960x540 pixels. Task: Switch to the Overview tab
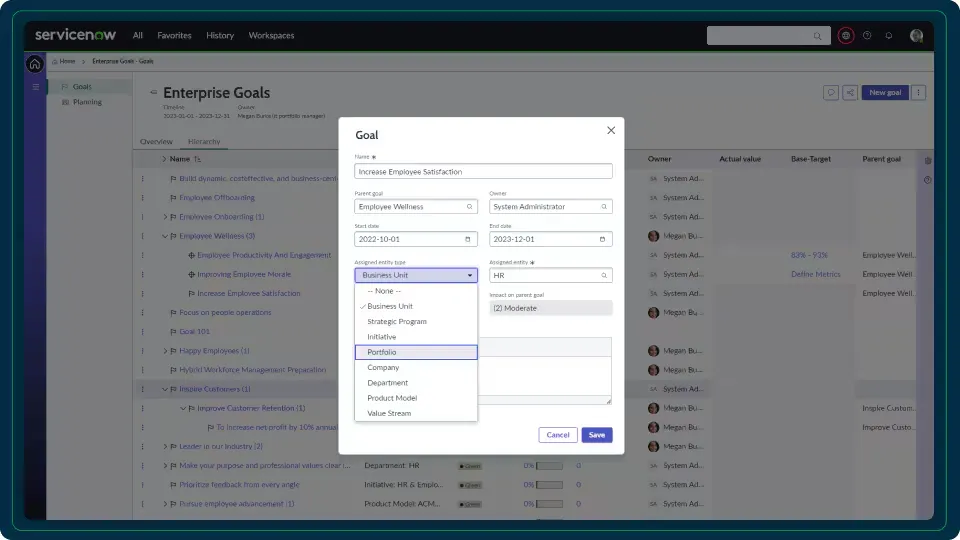click(x=156, y=141)
